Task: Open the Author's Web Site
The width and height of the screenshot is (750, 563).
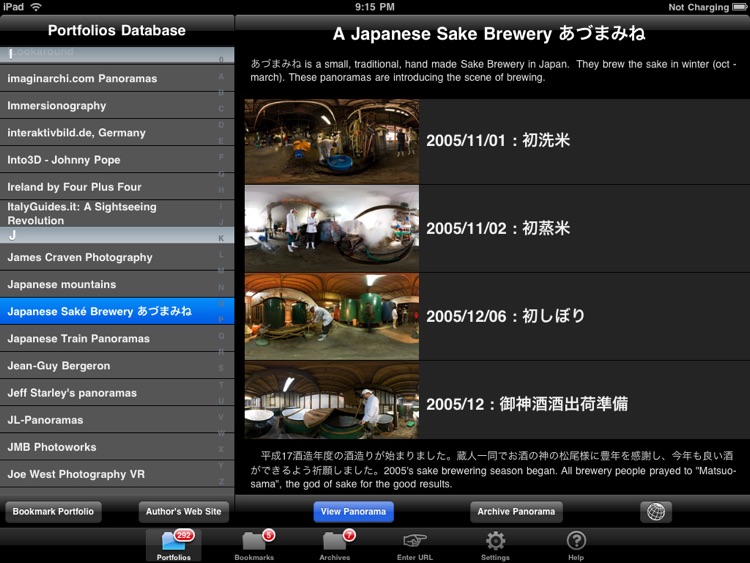Action: click(184, 512)
